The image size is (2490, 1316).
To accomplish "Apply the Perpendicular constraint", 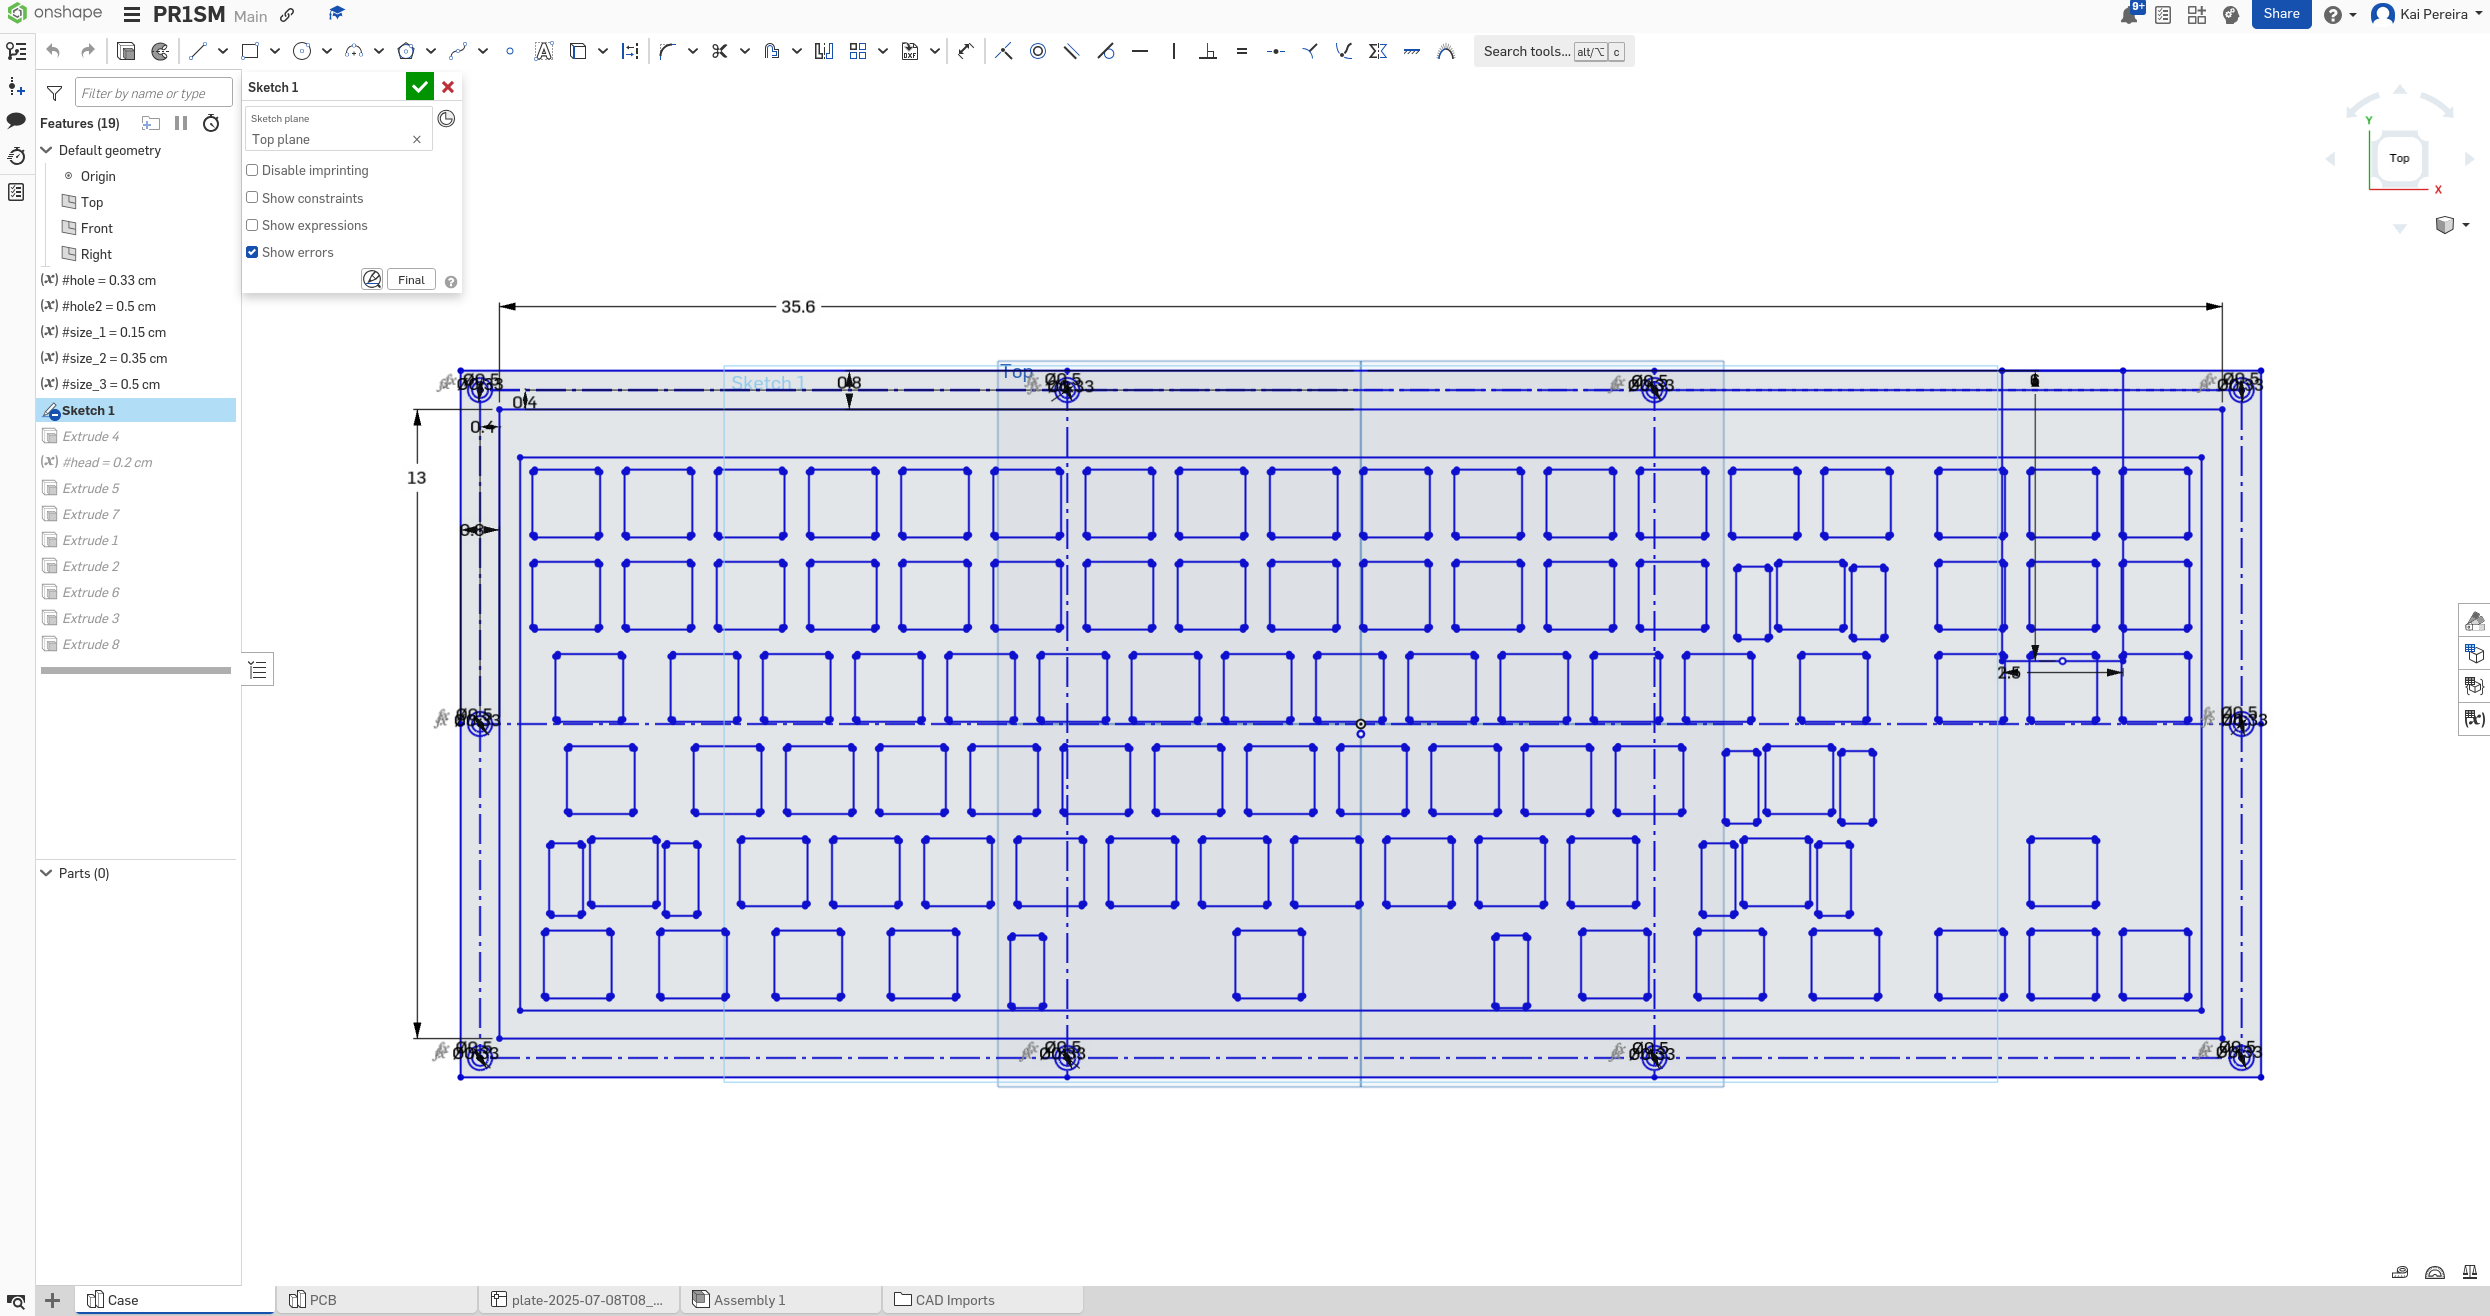I will [x=1209, y=51].
